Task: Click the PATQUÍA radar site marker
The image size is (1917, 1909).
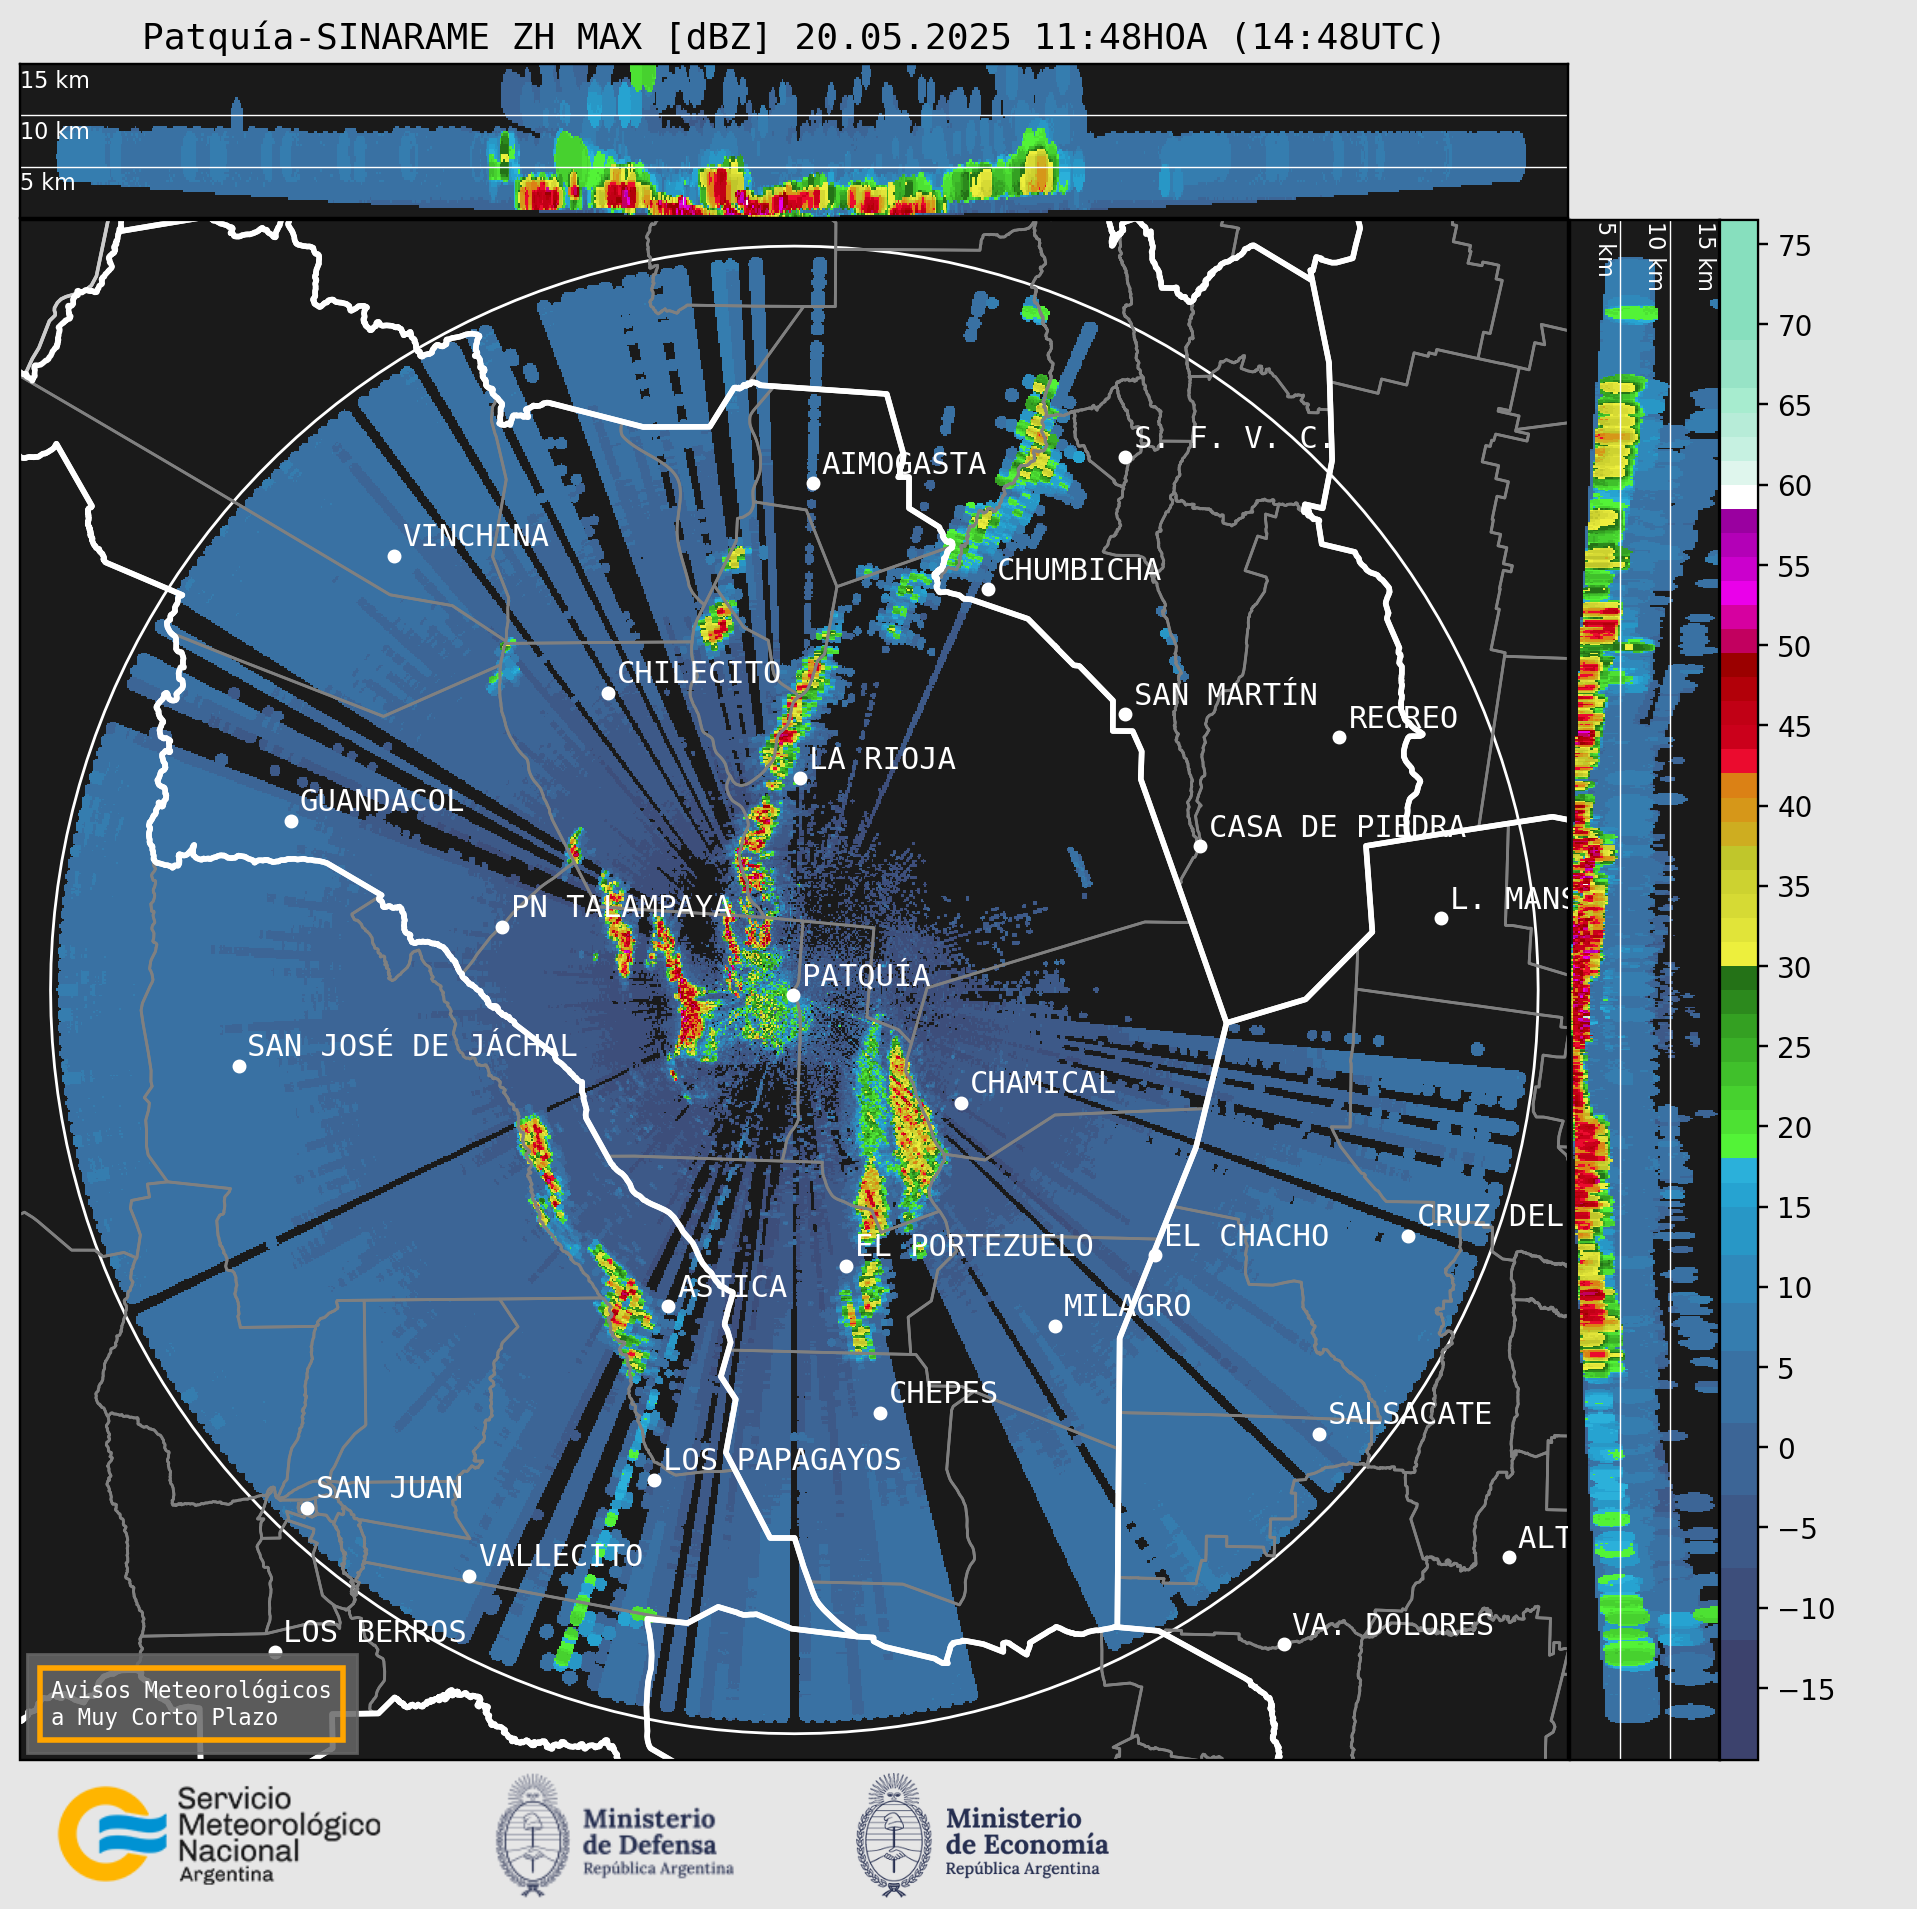Action: (x=793, y=995)
